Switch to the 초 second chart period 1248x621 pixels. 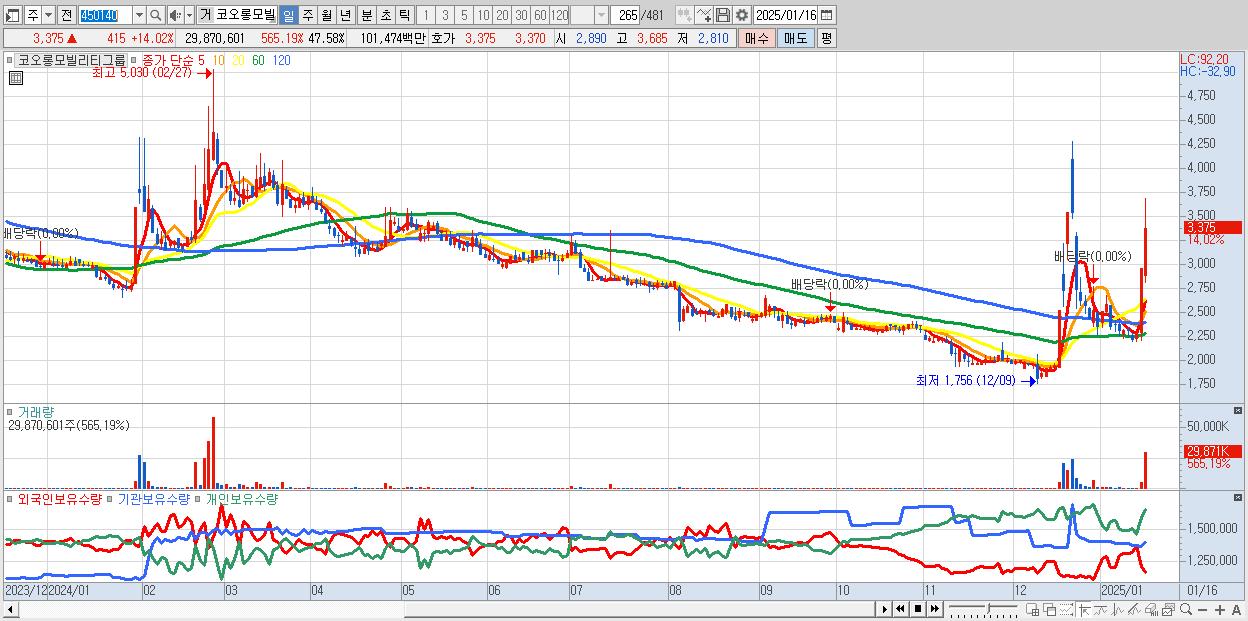(385, 15)
